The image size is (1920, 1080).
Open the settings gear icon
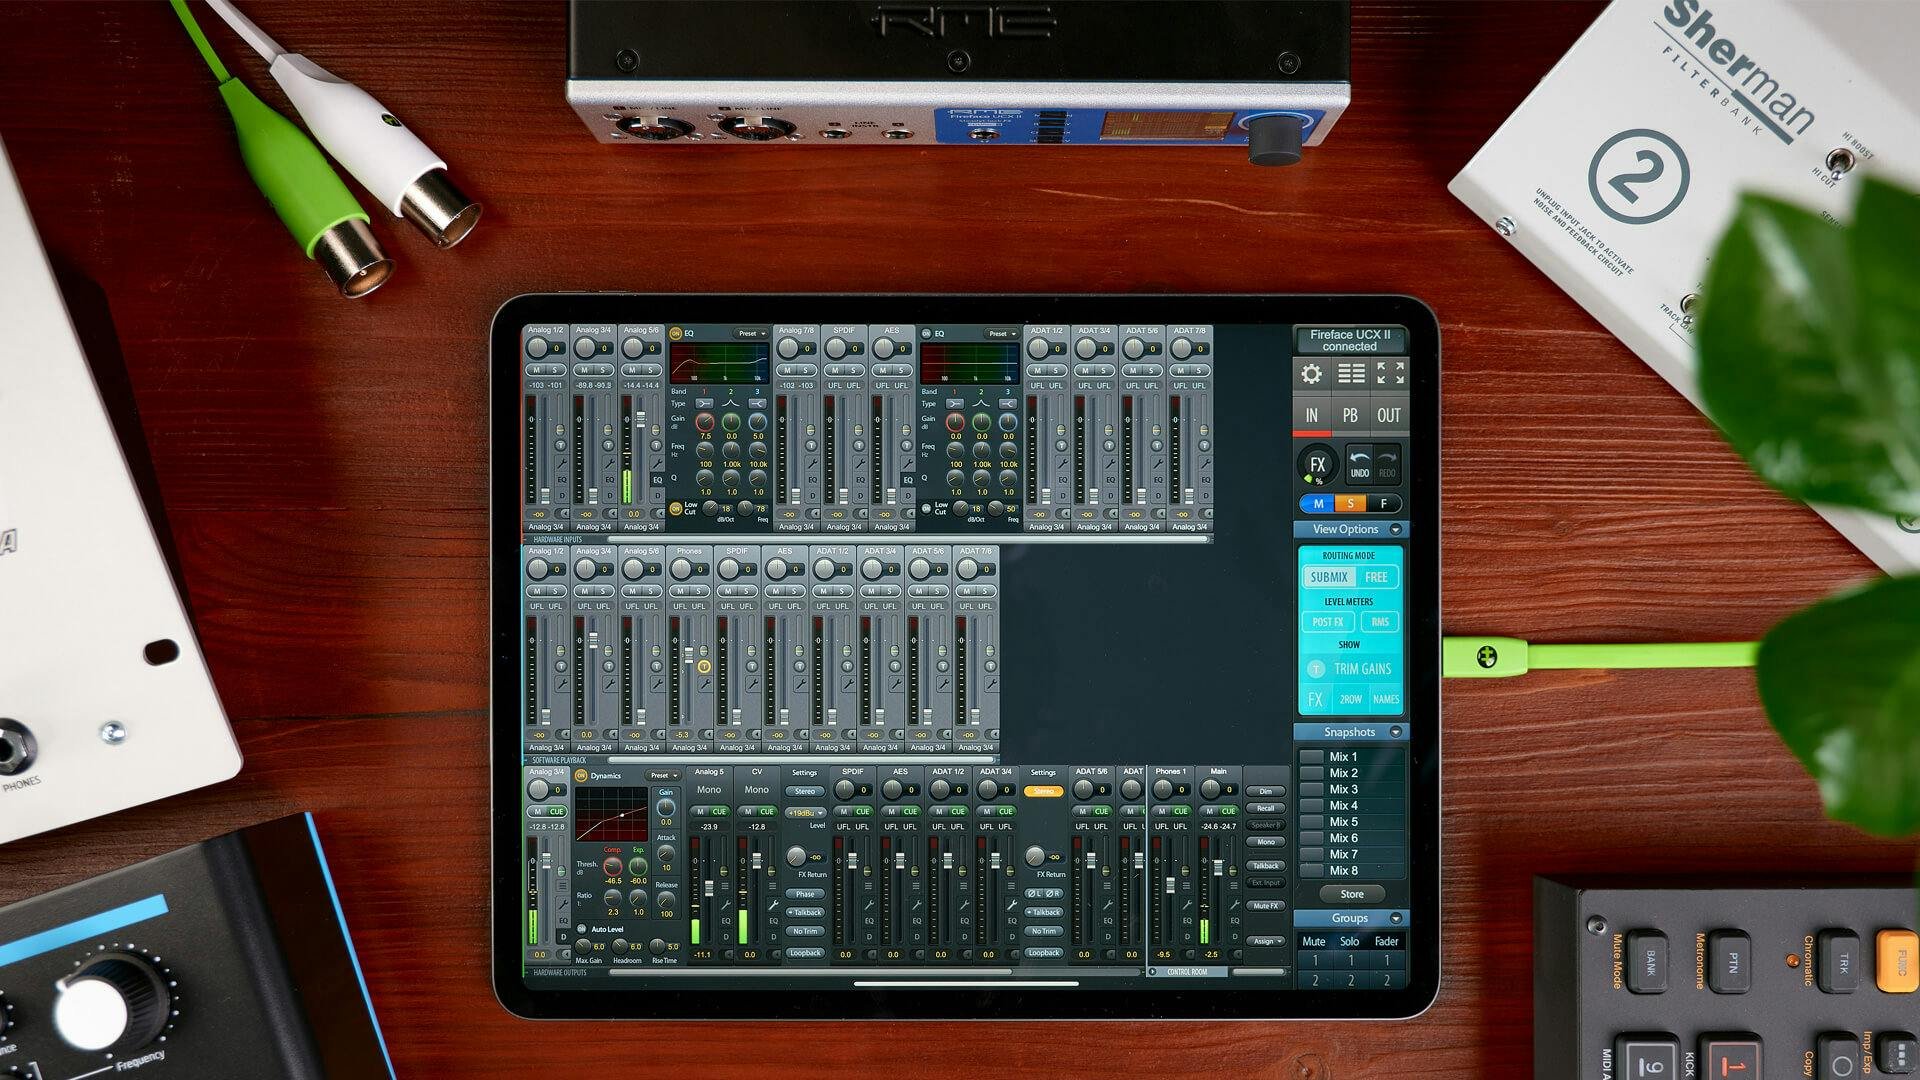click(1311, 373)
